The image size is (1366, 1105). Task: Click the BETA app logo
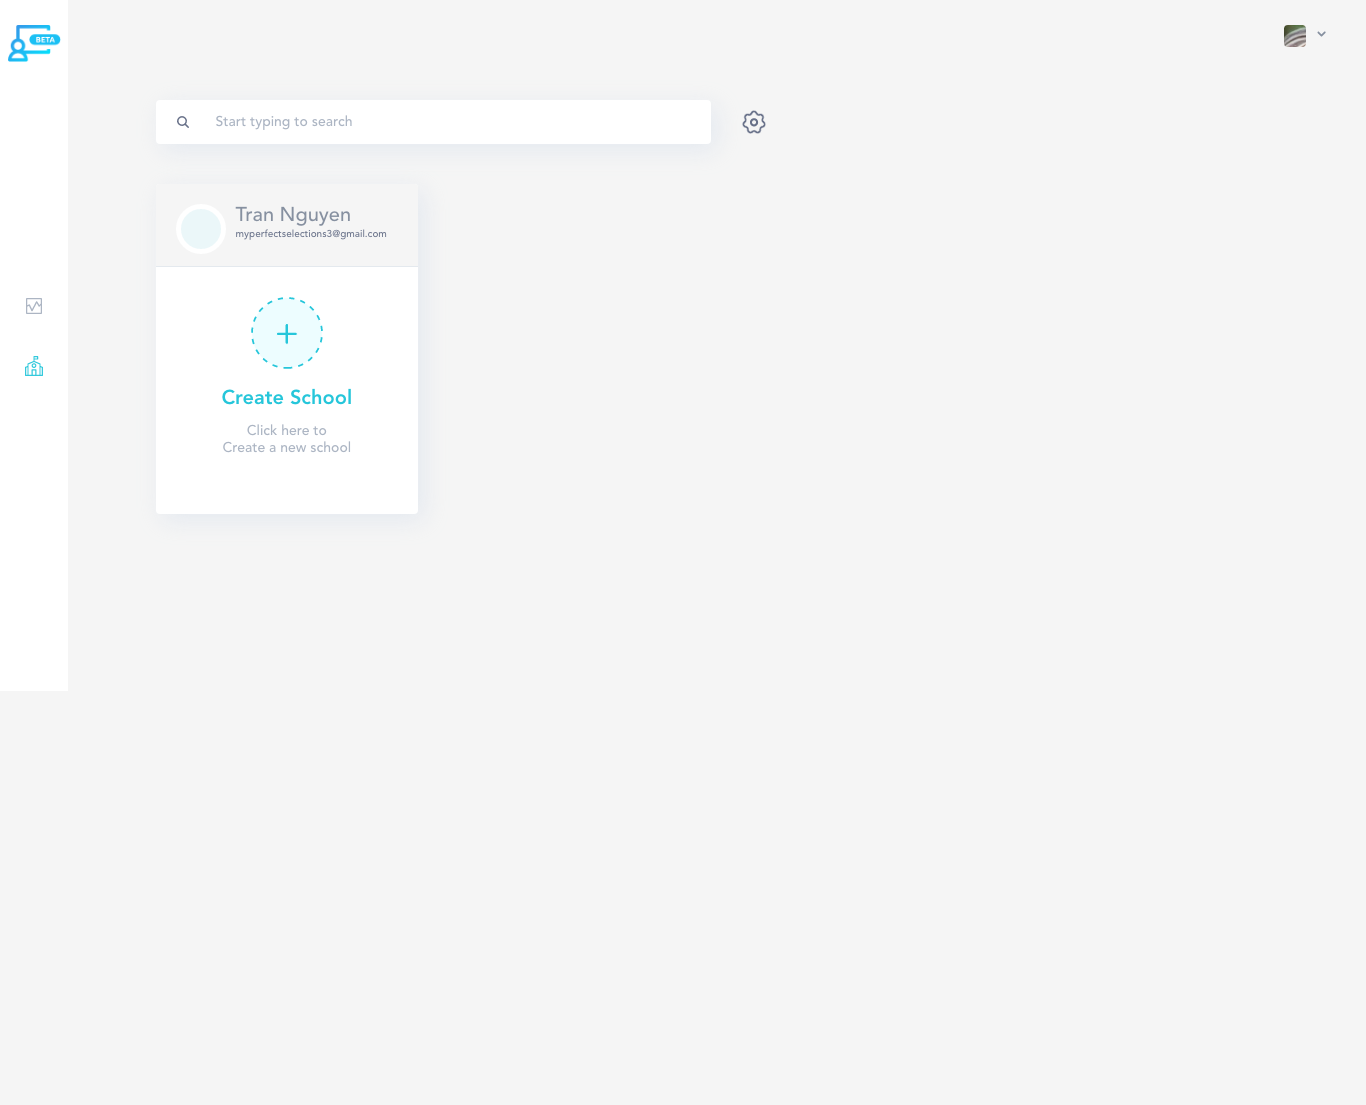34,43
